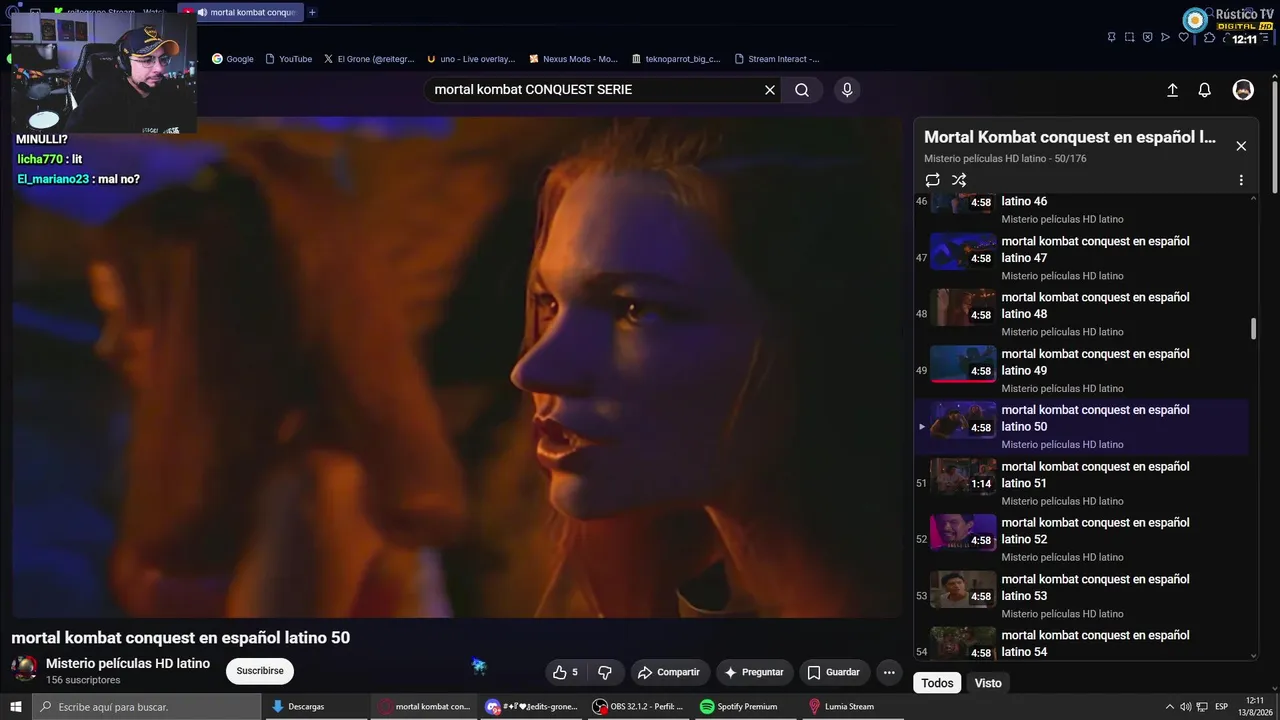
Task: Save video with Guardar button
Action: [834, 672]
